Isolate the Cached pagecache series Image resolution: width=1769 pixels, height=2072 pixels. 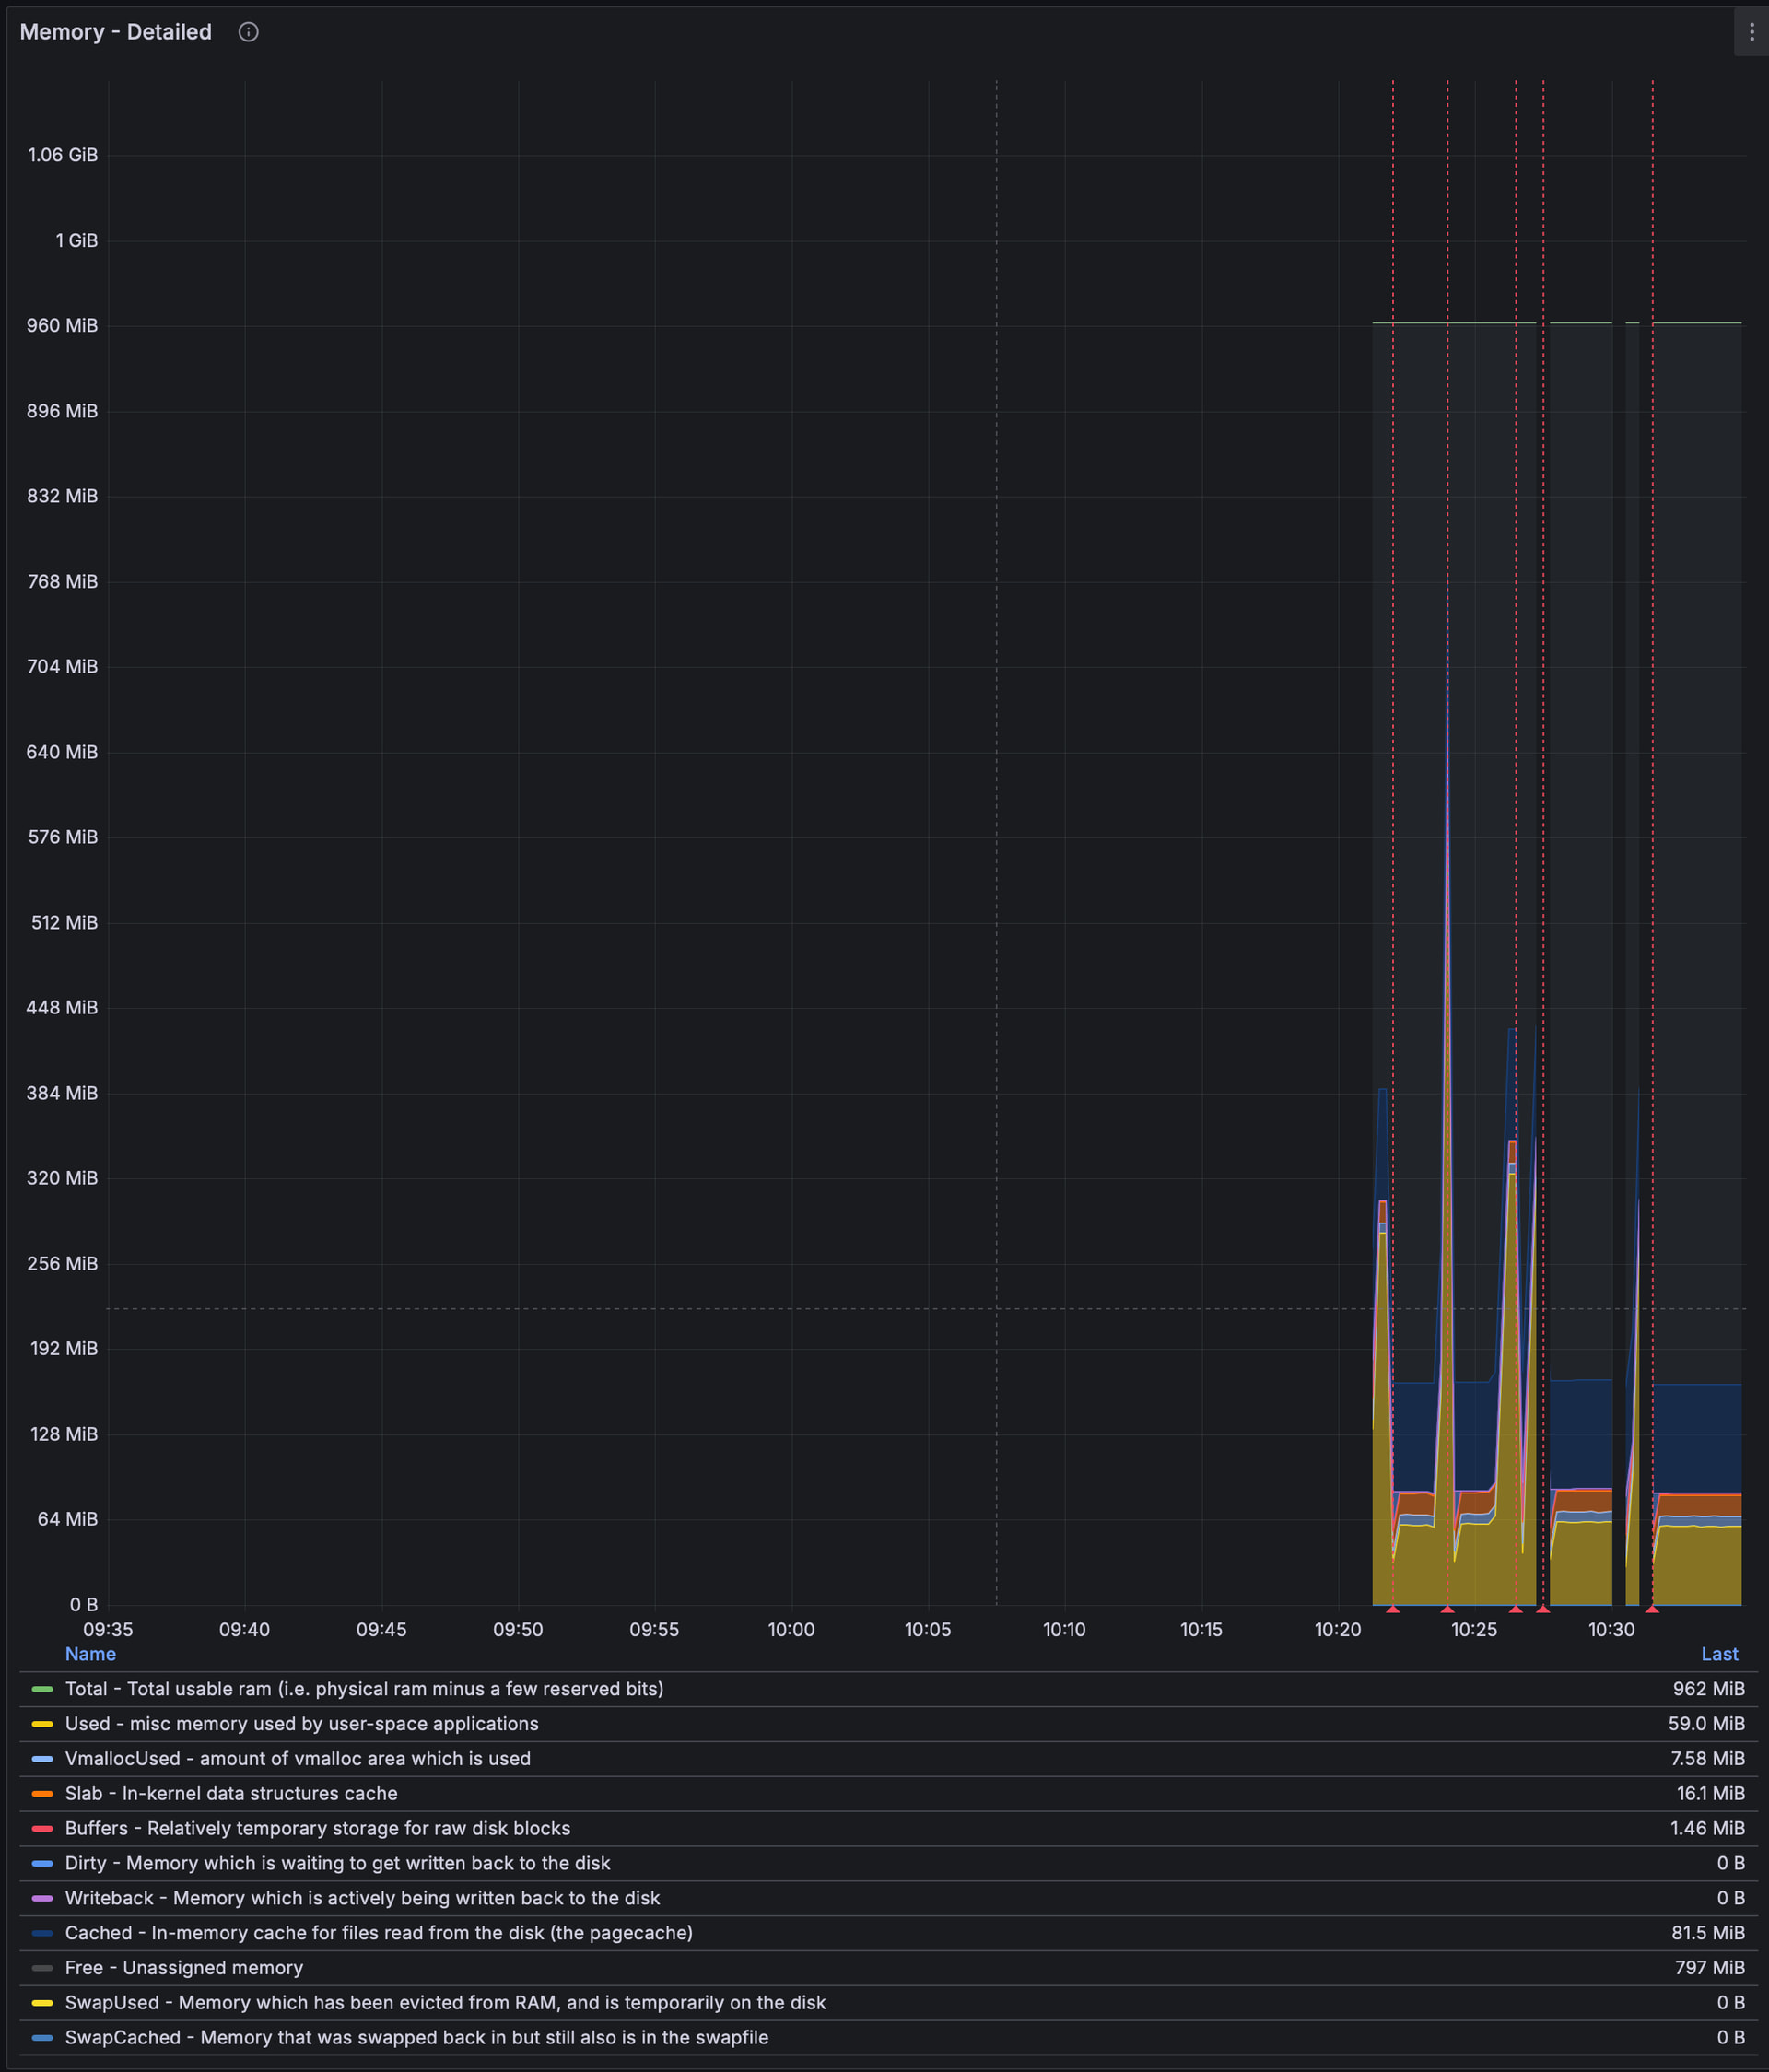pyautogui.click(x=378, y=1933)
